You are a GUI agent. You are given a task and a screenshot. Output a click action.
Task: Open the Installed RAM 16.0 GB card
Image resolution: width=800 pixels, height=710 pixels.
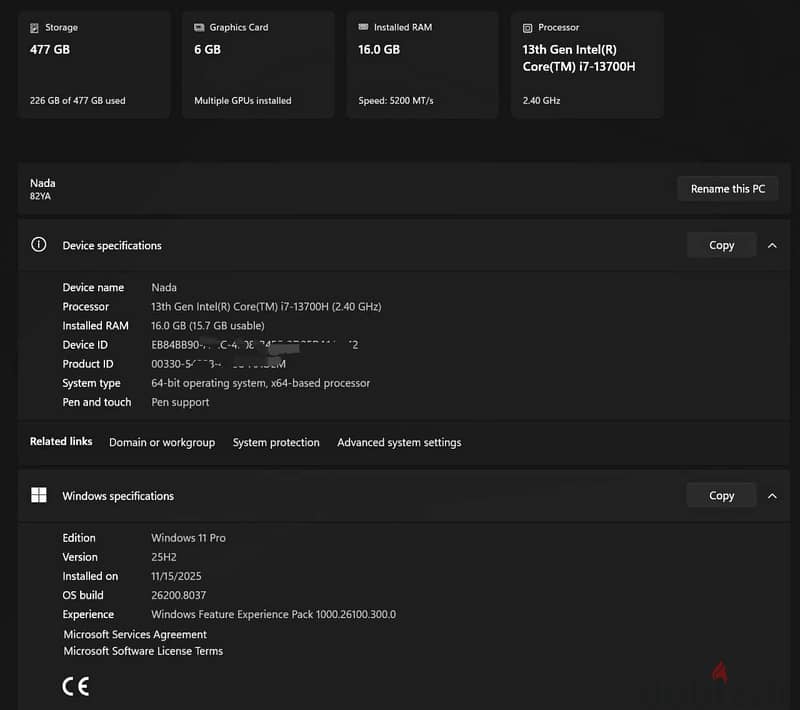(422, 65)
